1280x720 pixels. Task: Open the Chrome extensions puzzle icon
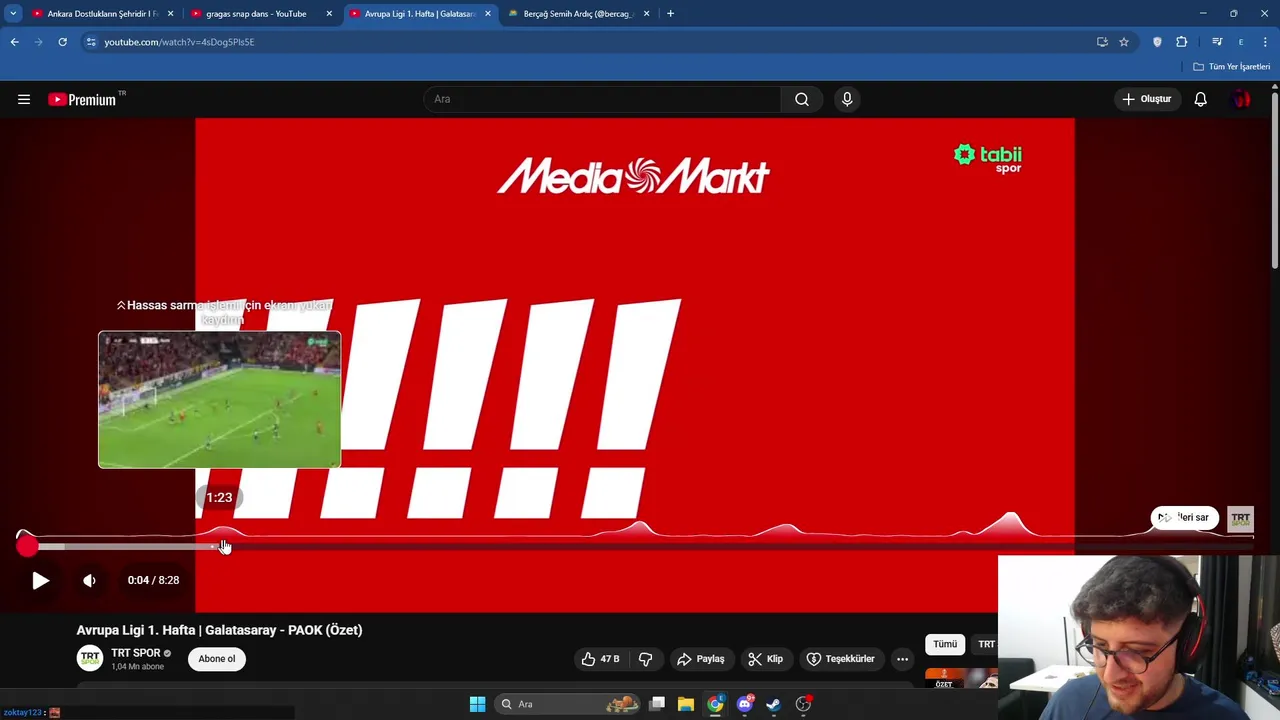(1182, 42)
